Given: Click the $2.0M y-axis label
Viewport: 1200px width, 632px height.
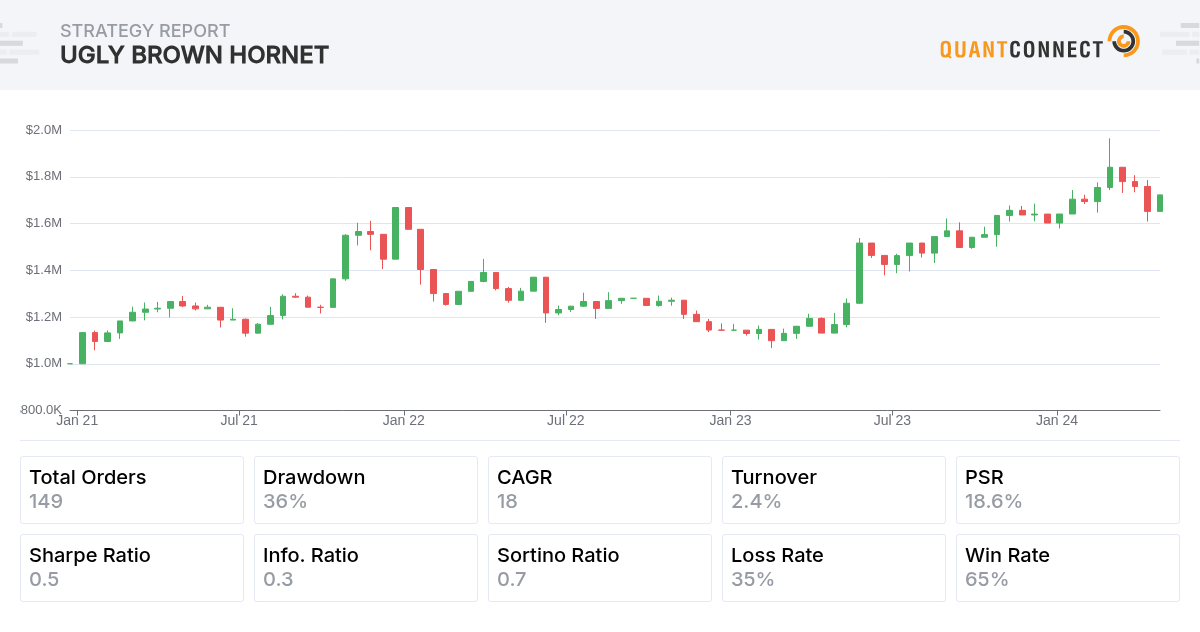Looking at the screenshot, I should 44,130.
